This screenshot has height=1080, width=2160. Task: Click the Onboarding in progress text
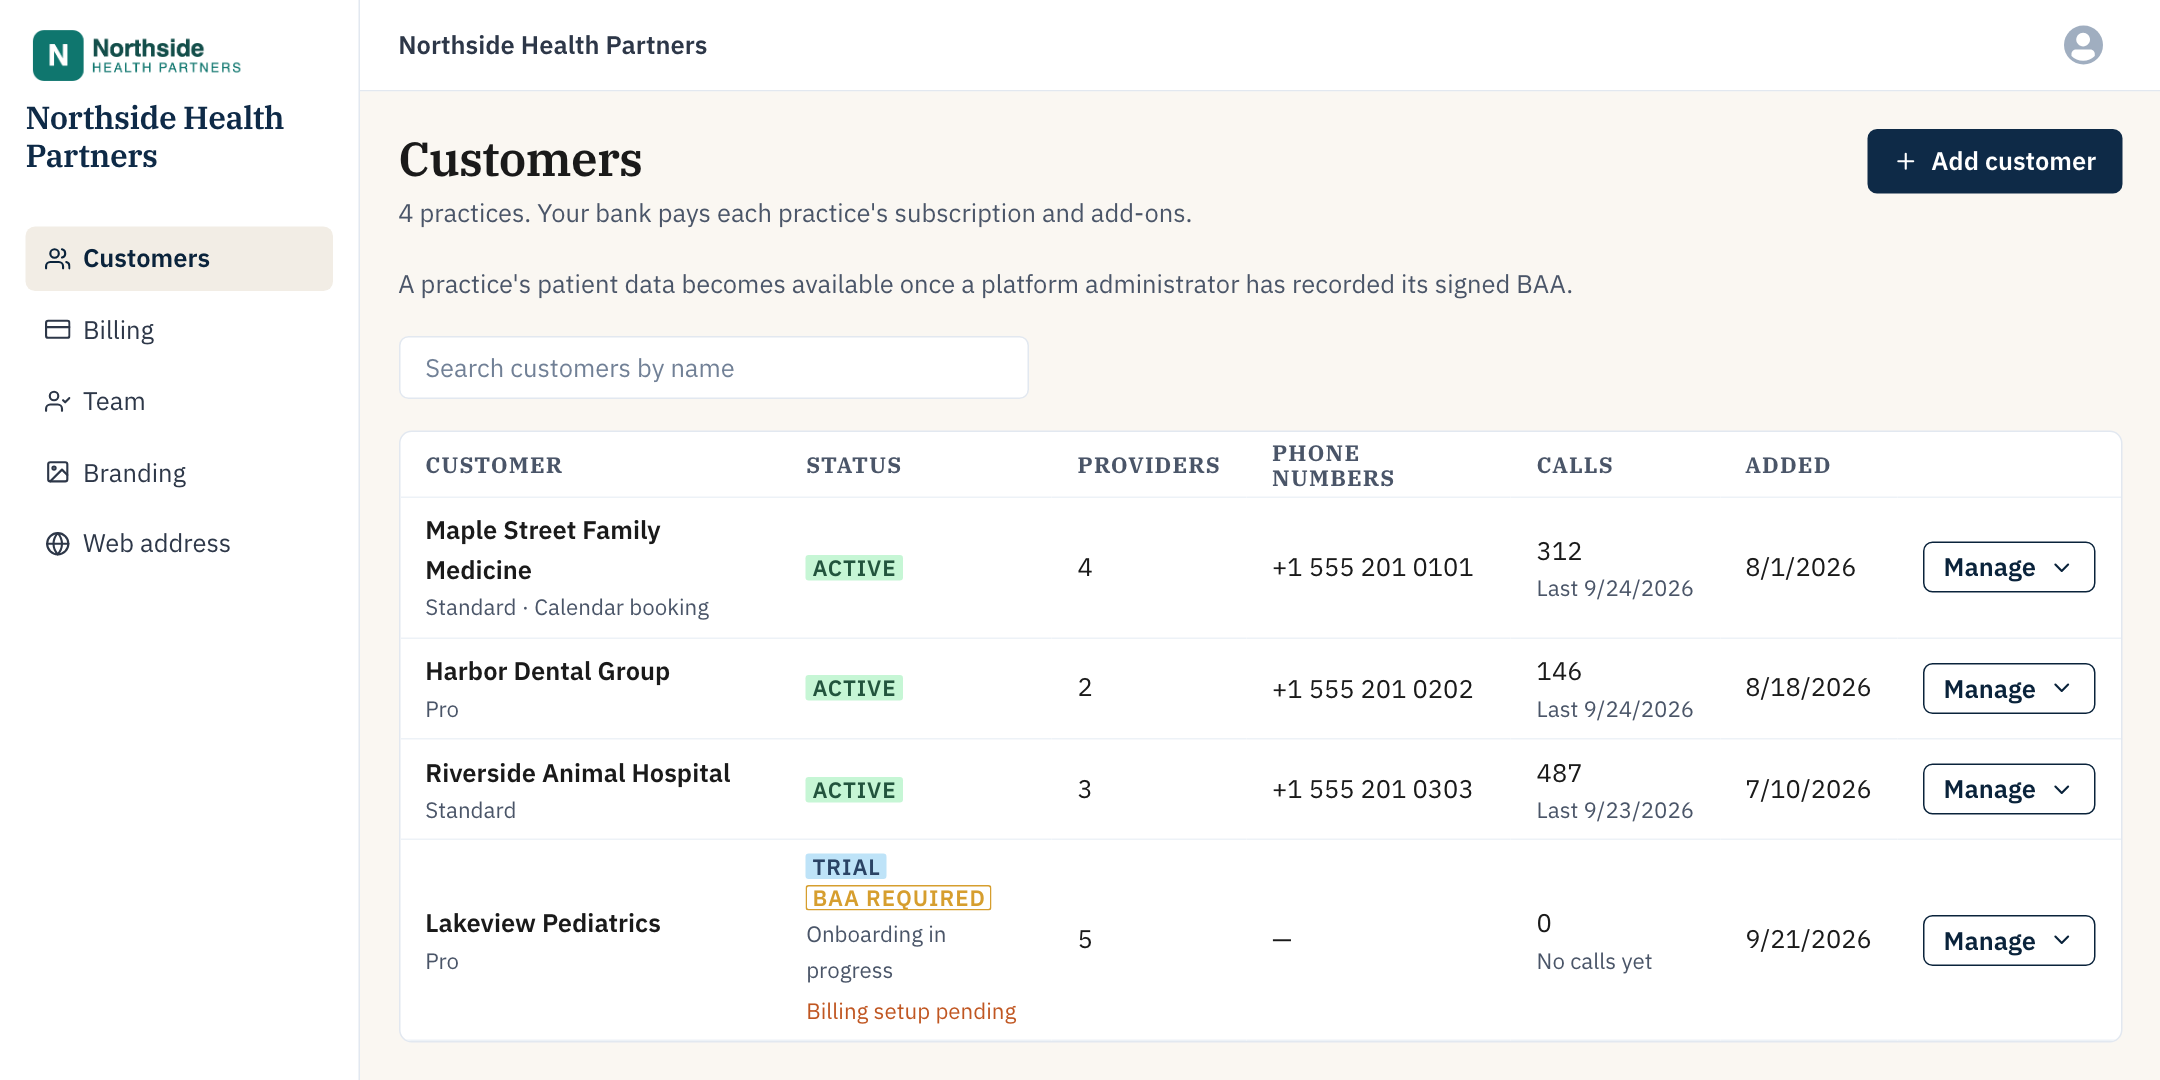pyautogui.click(x=876, y=953)
